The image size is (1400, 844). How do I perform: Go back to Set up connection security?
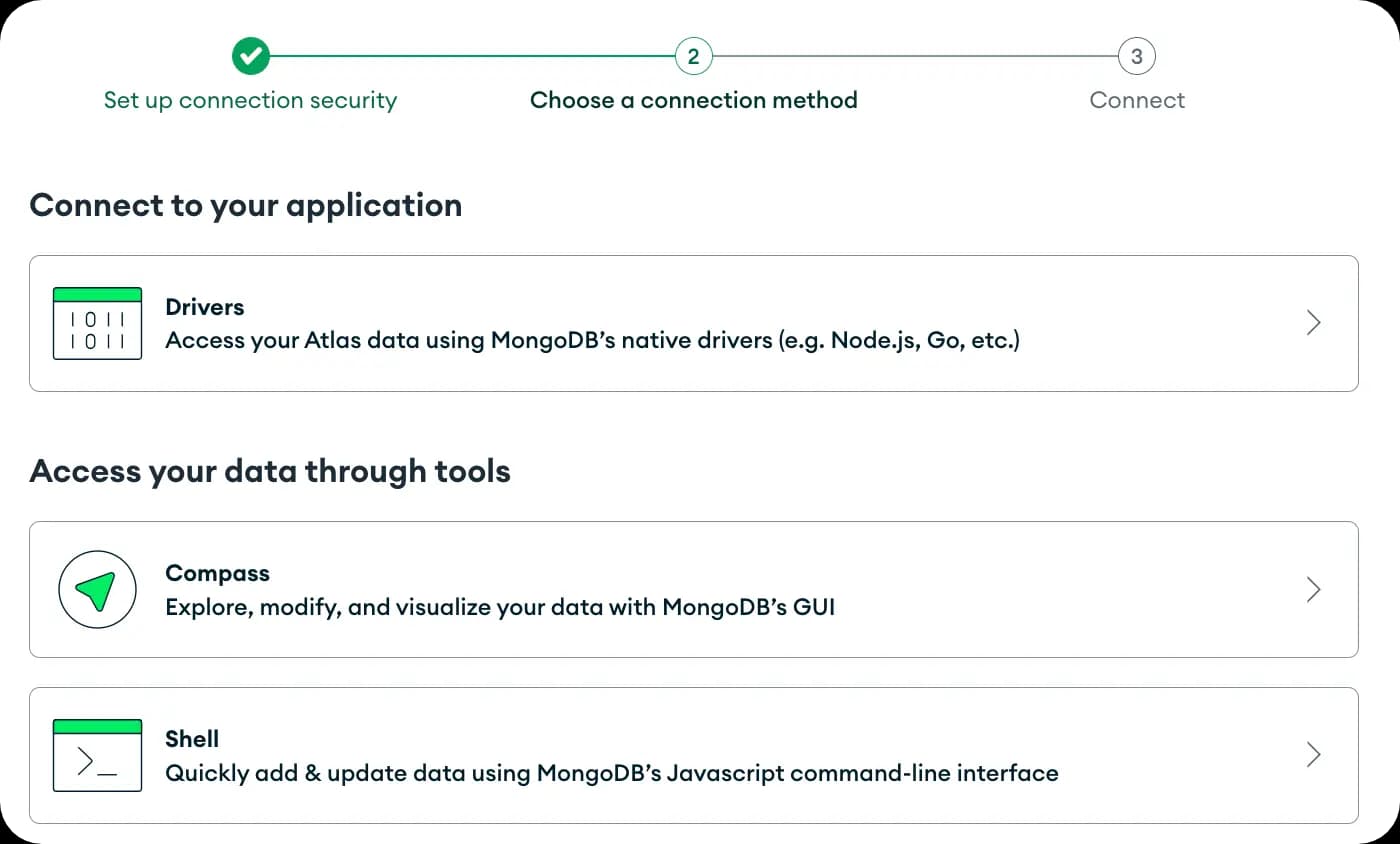[x=250, y=100]
